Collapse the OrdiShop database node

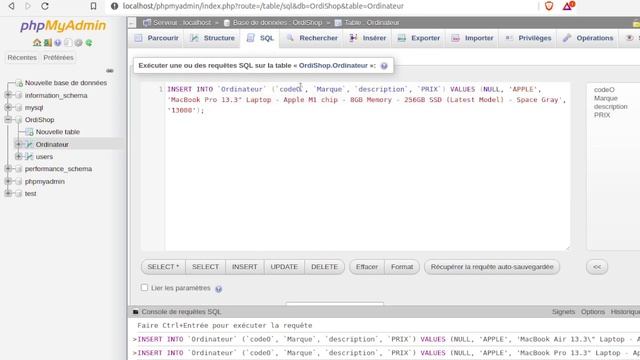pyautogui.click(x=8, y=120)
